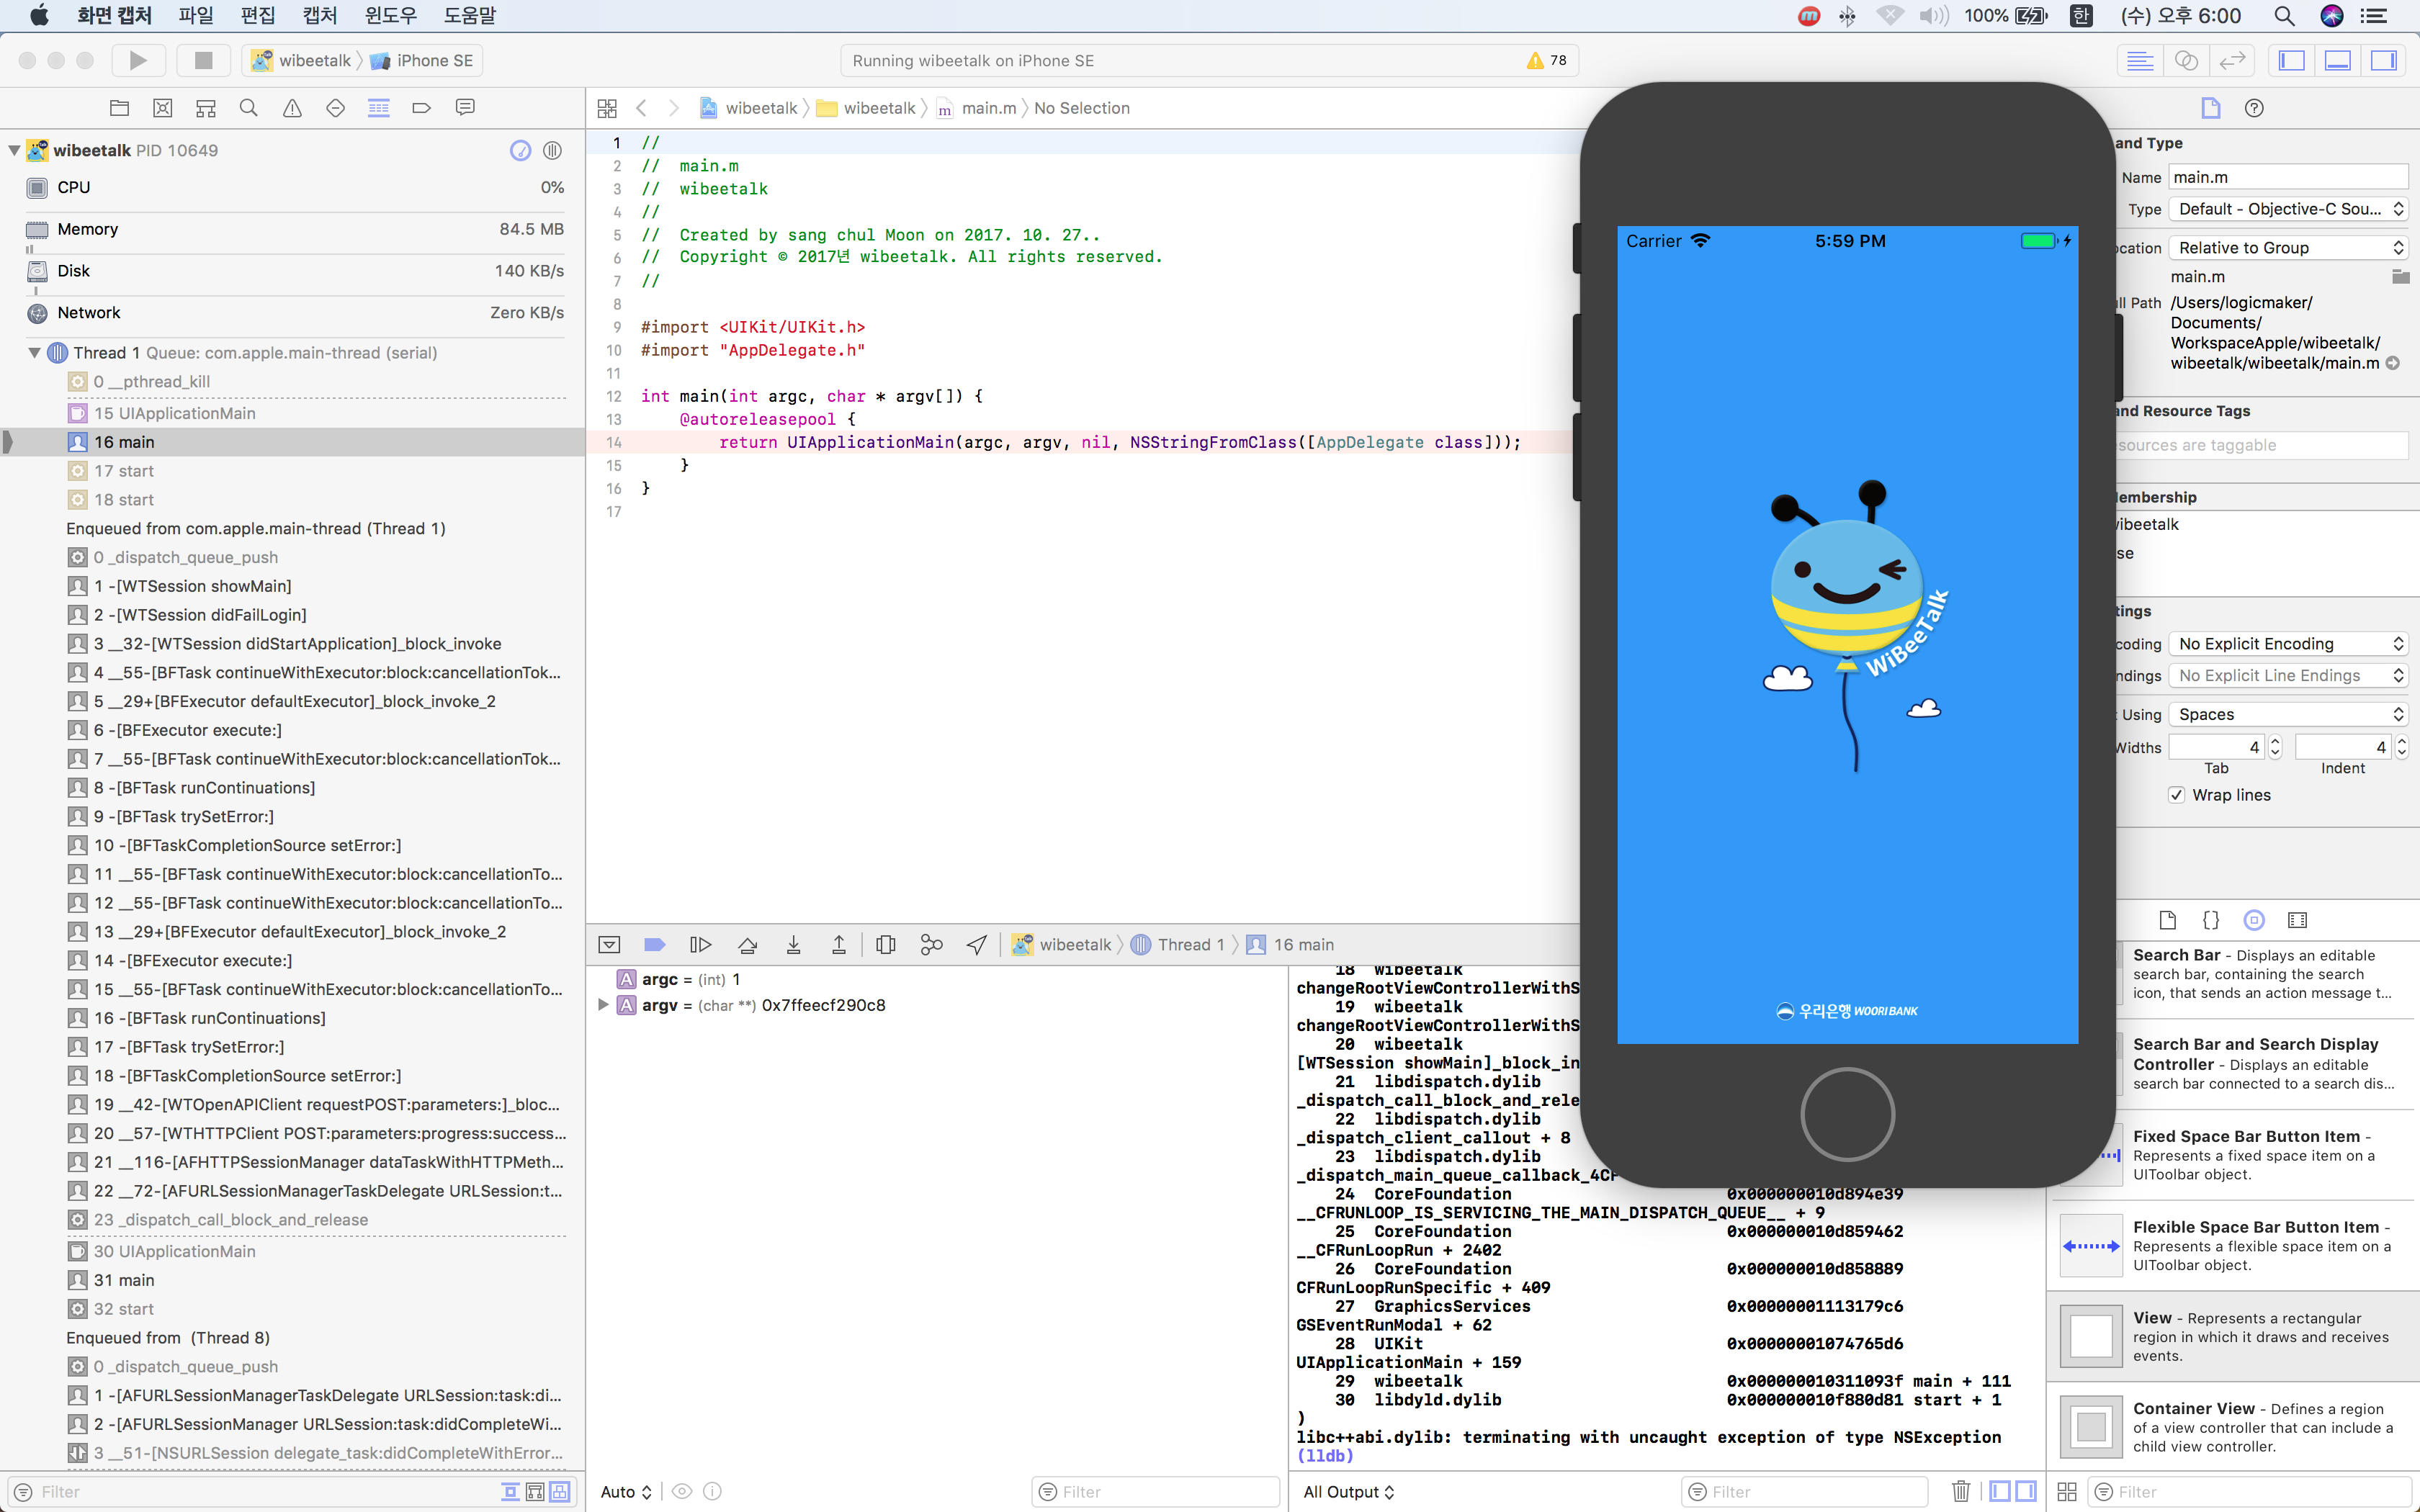
Task: Open the Issue navigator warning icon
Action: point(292,108)
